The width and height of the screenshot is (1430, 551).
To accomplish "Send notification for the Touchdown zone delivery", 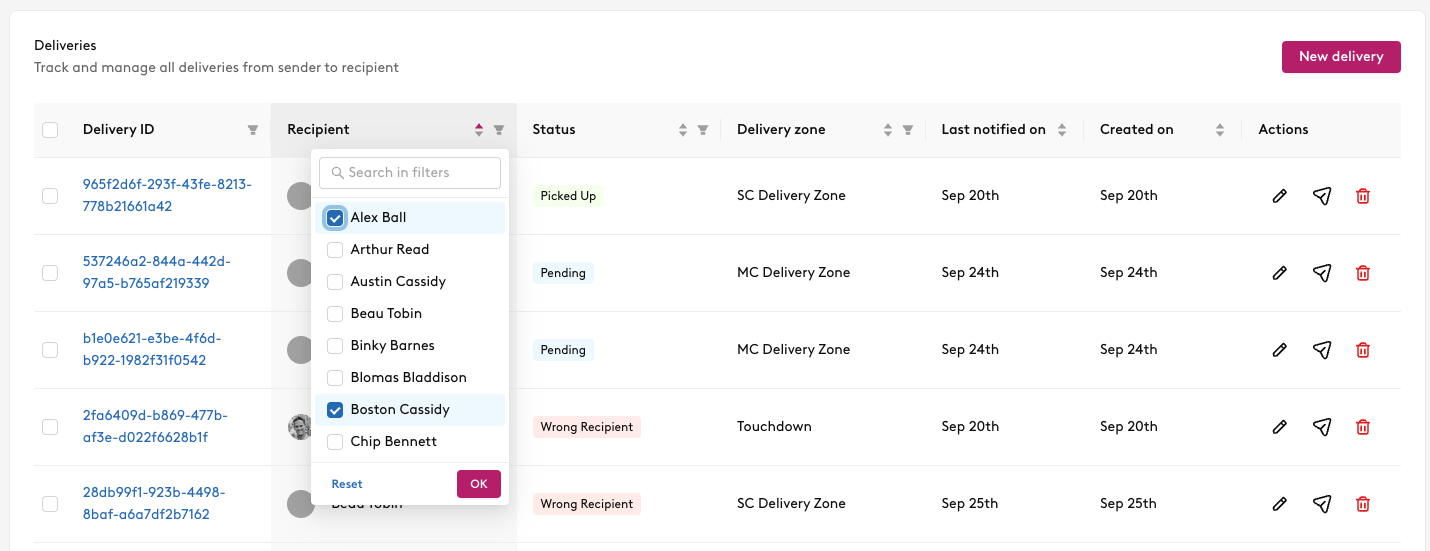I will pyautogui.click(x=1322, y=427).
